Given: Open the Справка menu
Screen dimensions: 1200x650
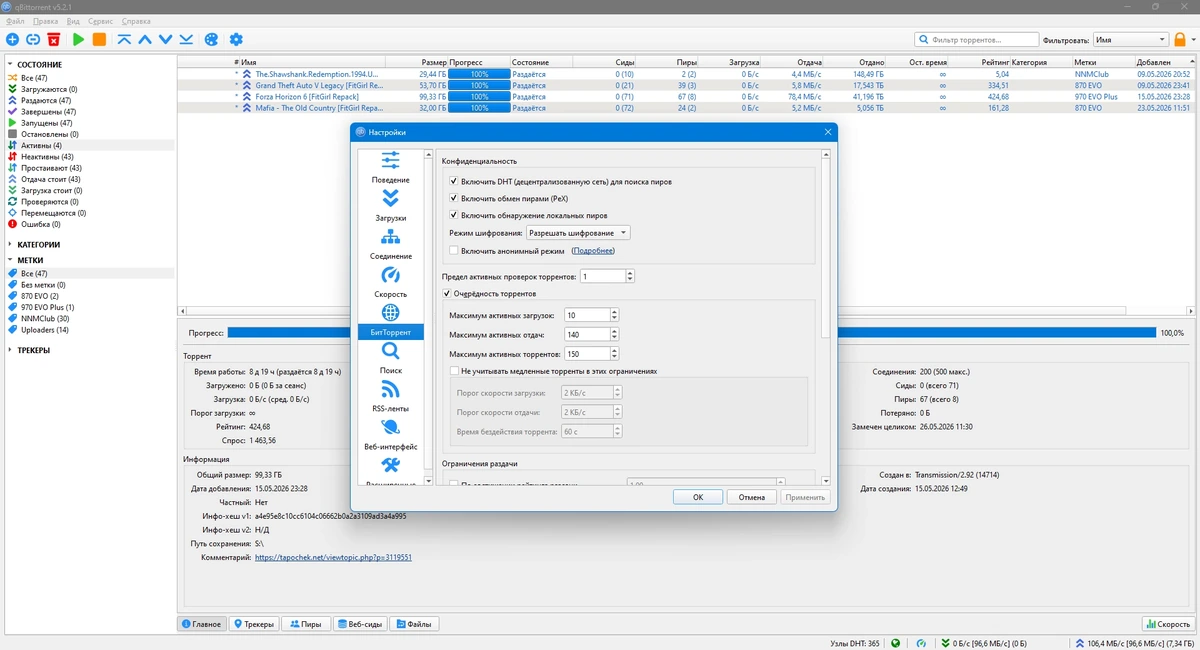Looking at the screenshot, I should 136,21.
